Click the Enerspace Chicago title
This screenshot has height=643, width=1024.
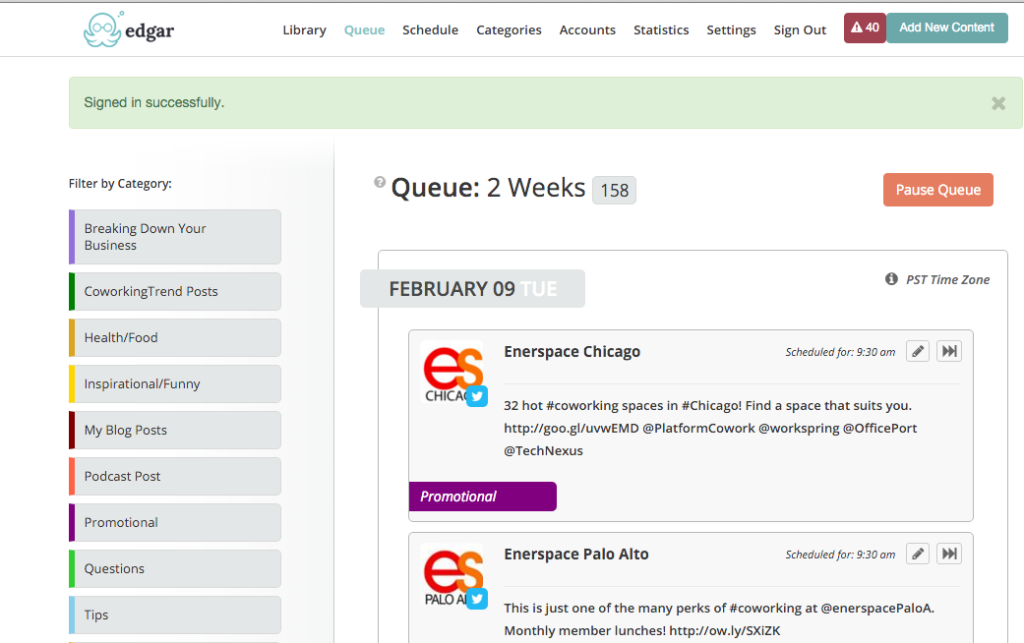click(571, 352)
